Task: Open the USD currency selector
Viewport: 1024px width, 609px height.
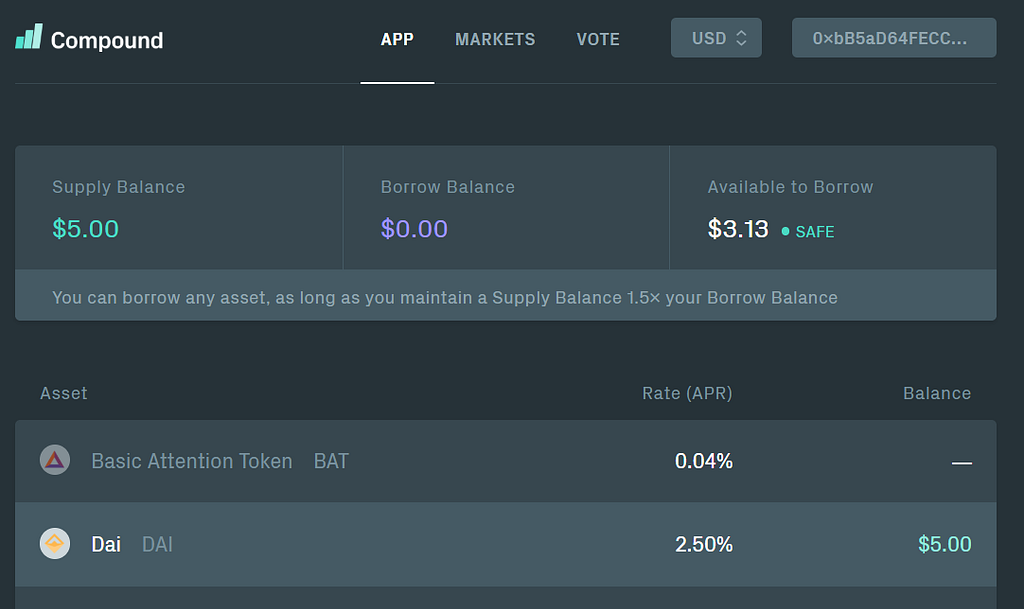Action: pos(716,38)
